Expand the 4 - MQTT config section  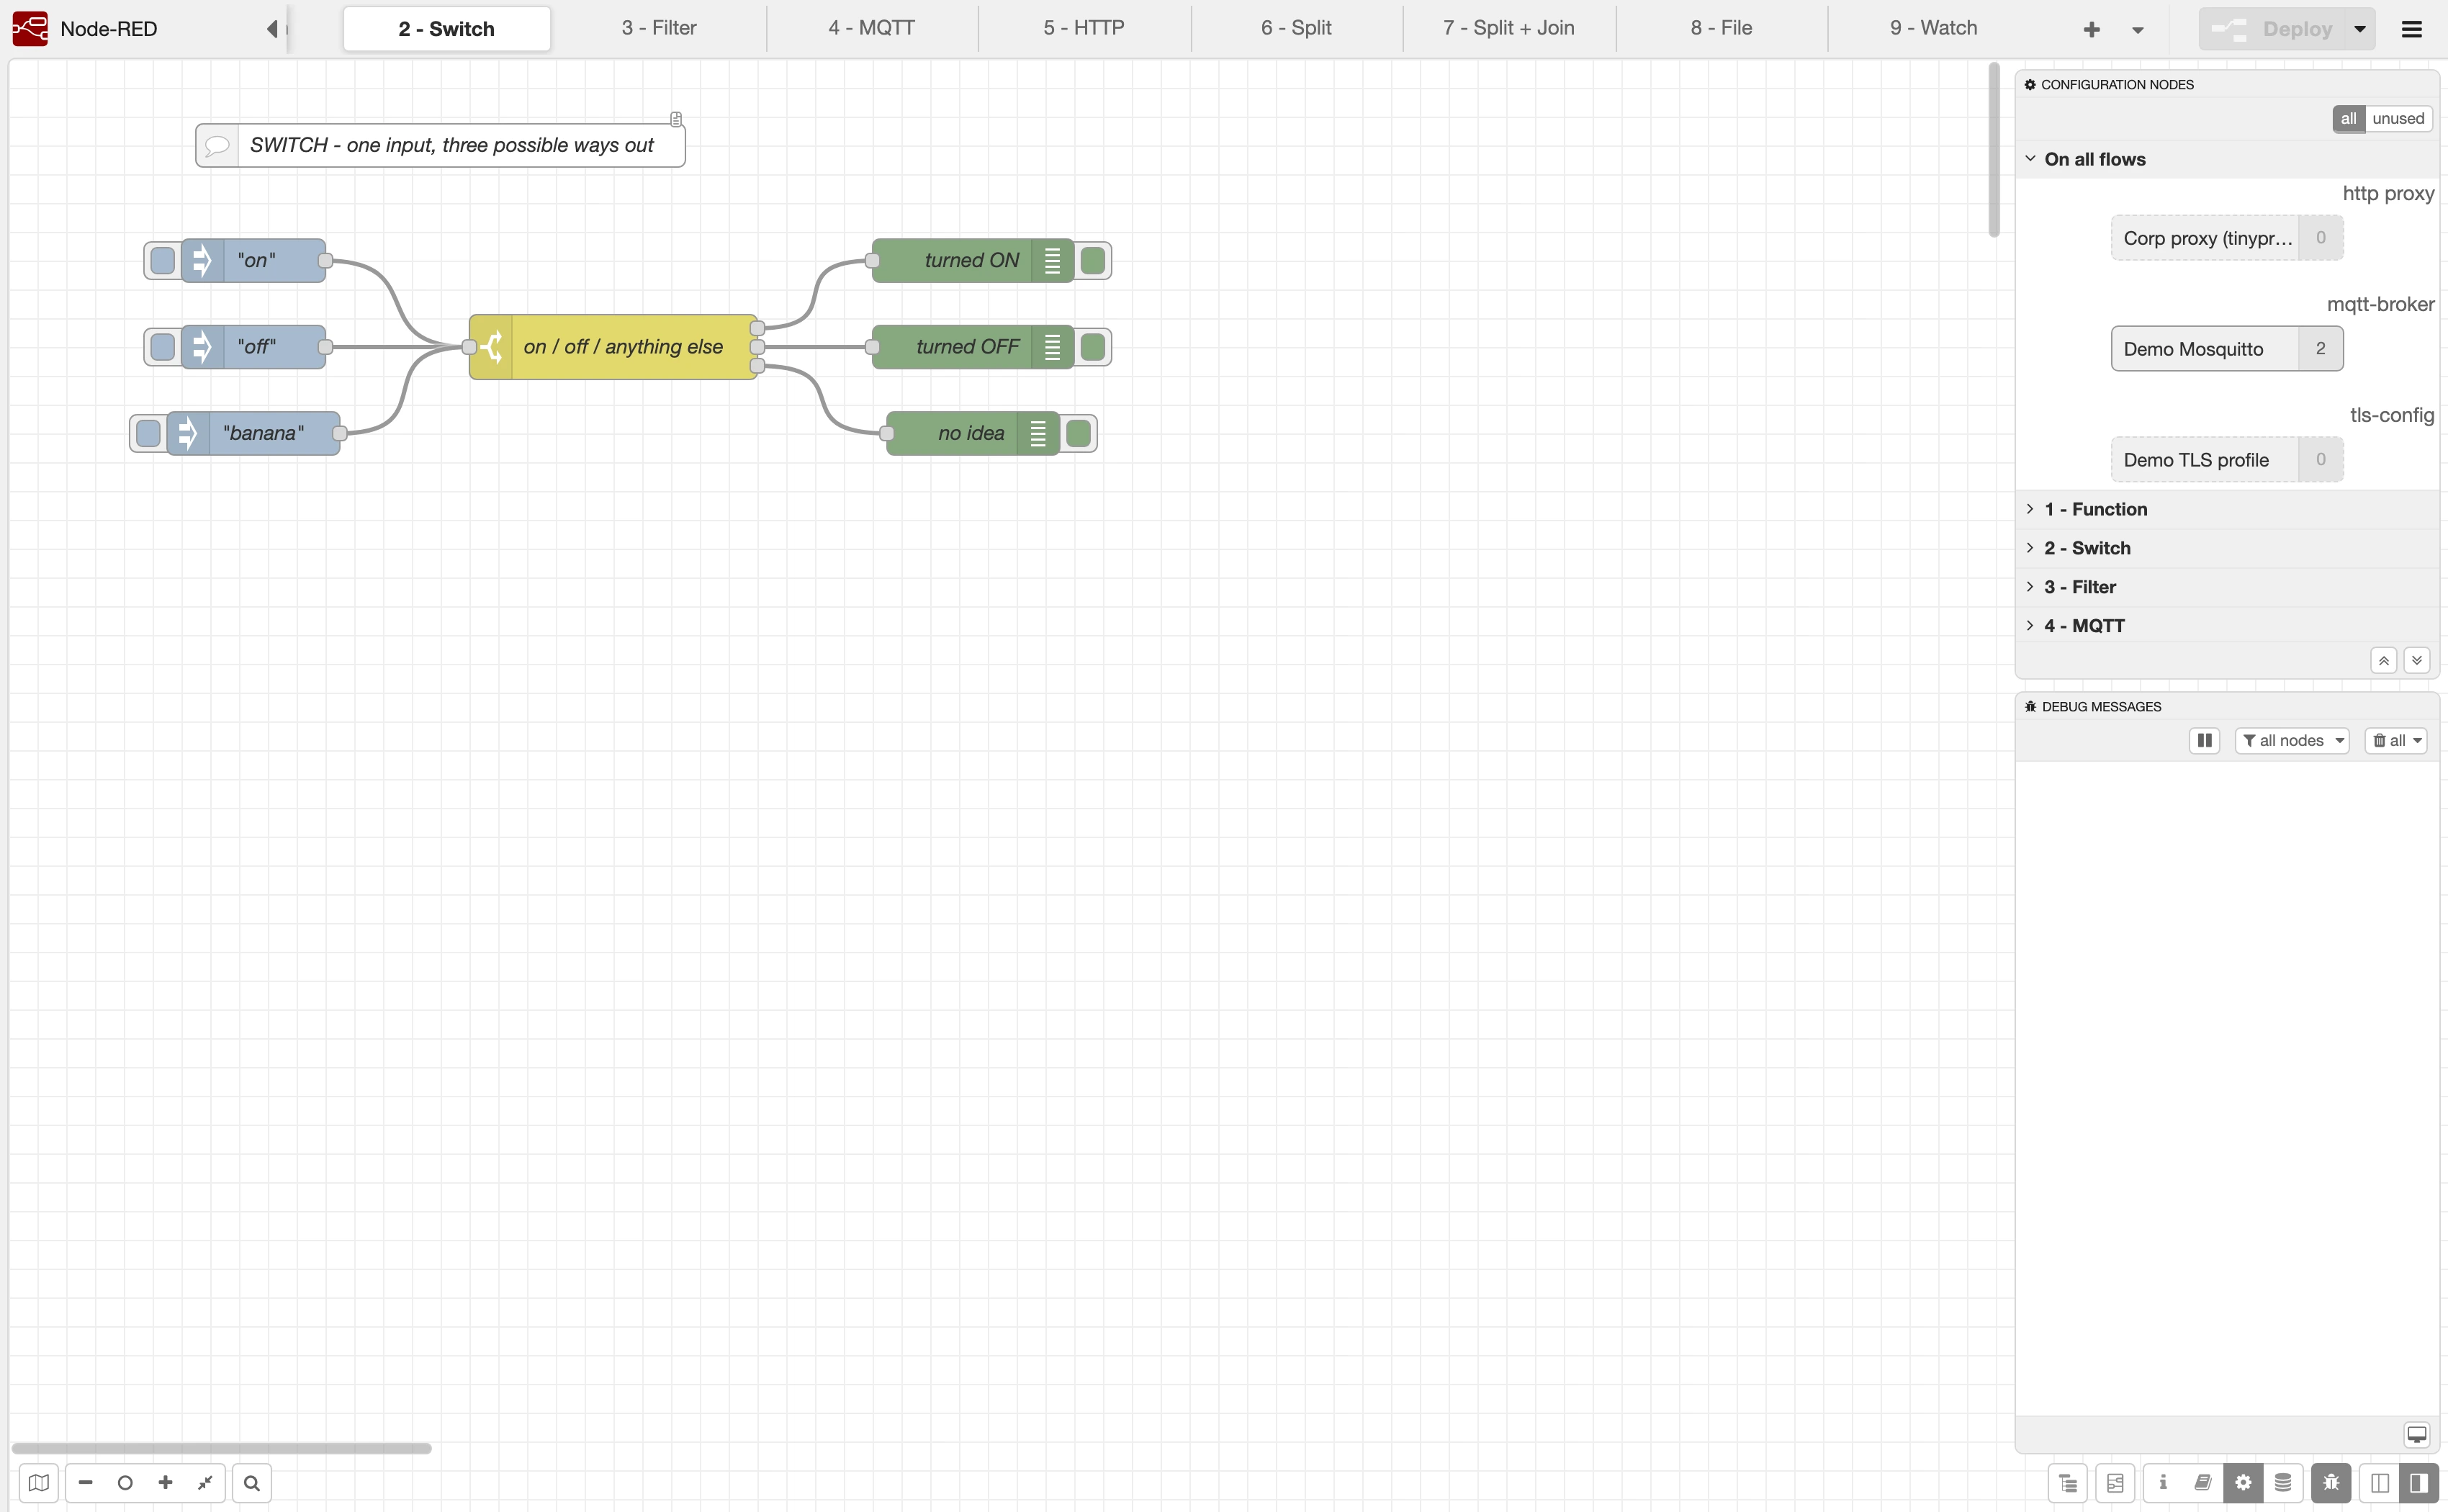point(2227,626)
